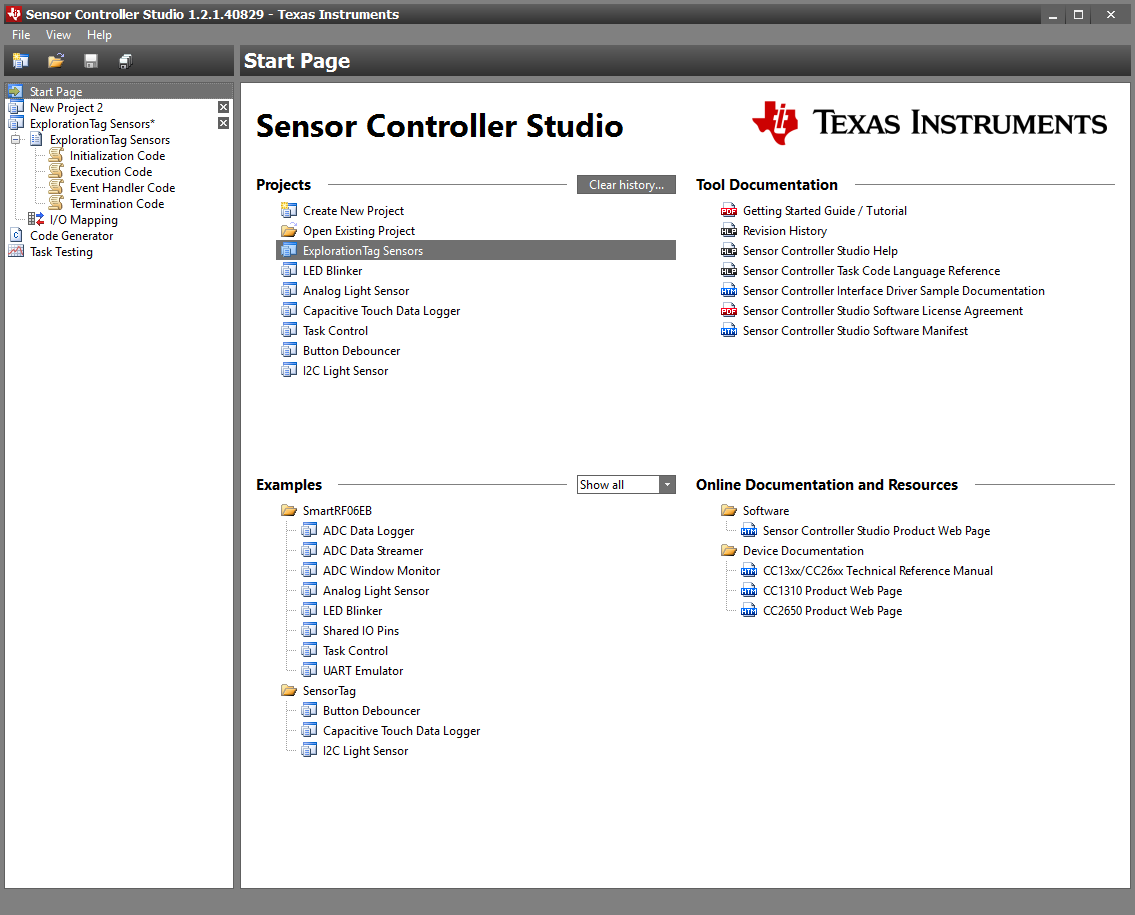Open CC13xx/CC26xx Technical Reference Manual
Image resolution: width=1135 pixels, height=915 pixels.
pos(878,571)
